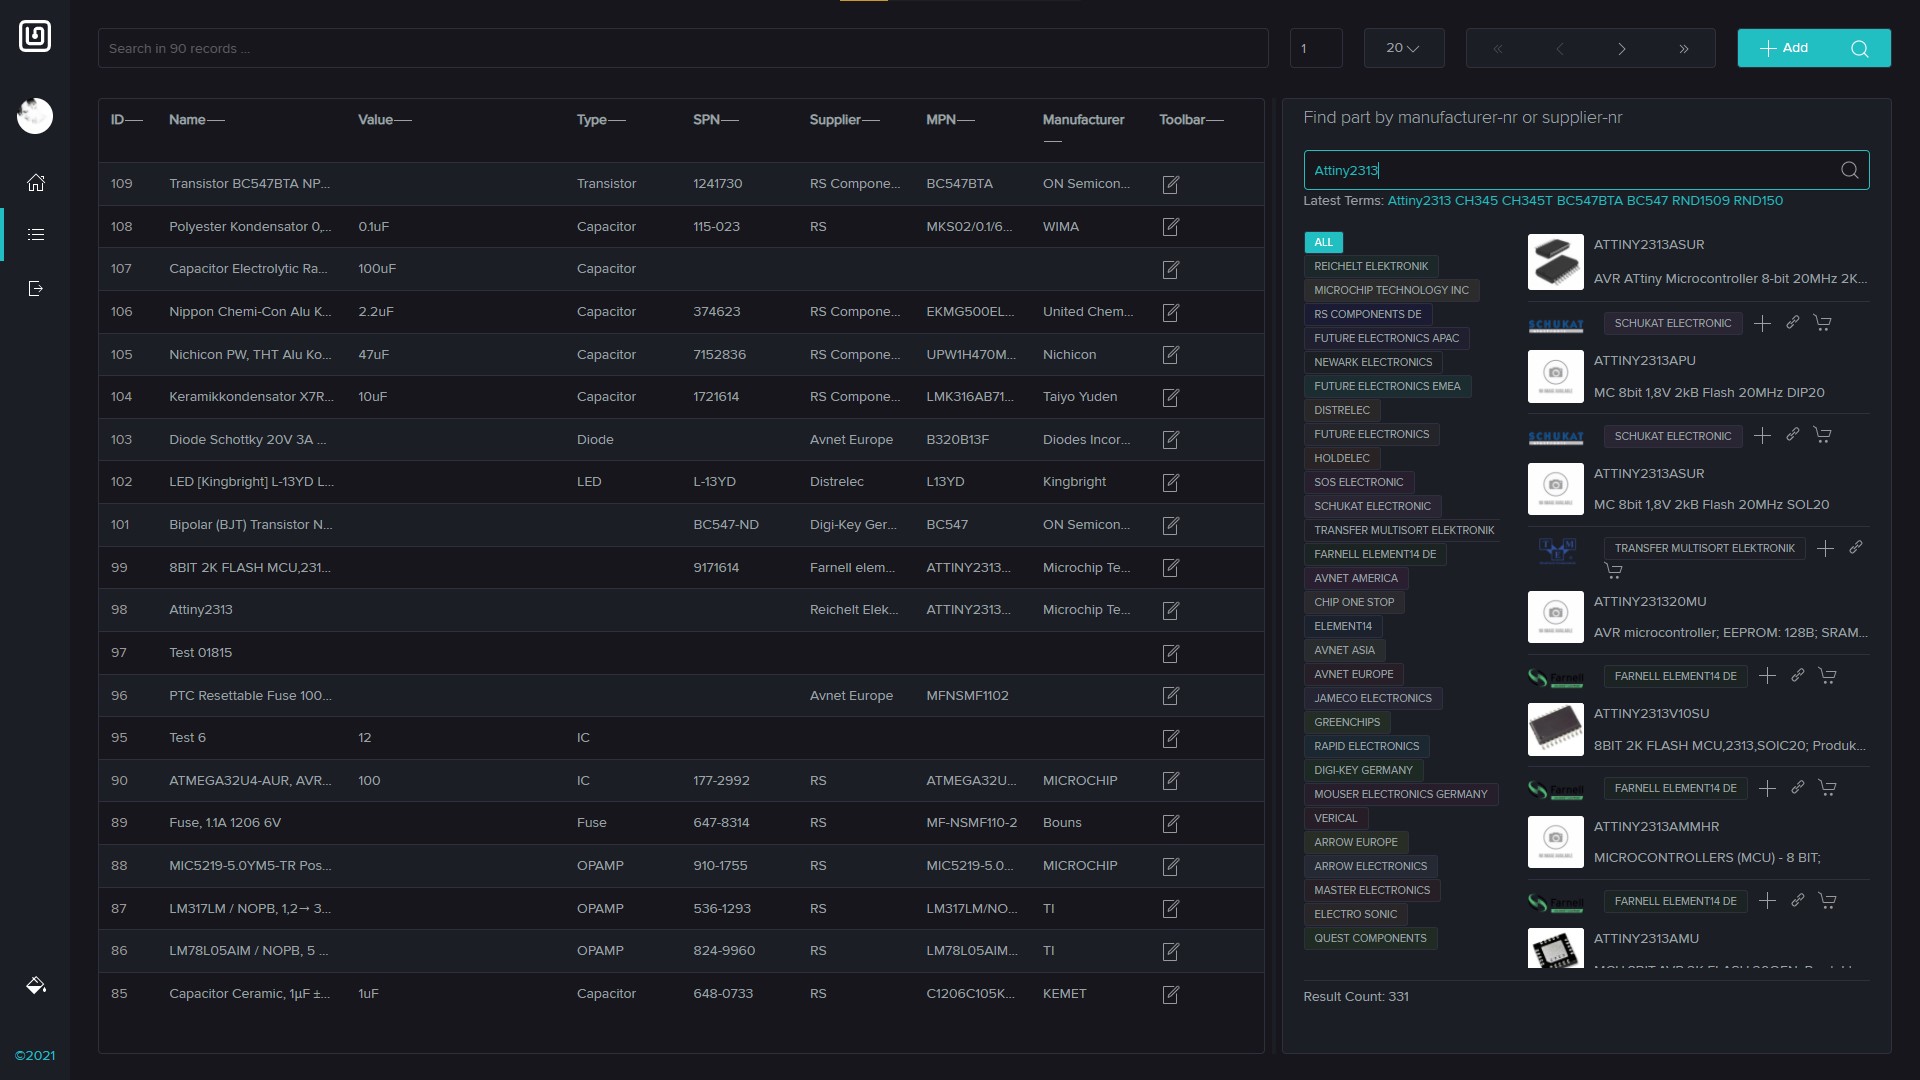
Task: Open the user avatar profile
Action: [x=35, y=116]
